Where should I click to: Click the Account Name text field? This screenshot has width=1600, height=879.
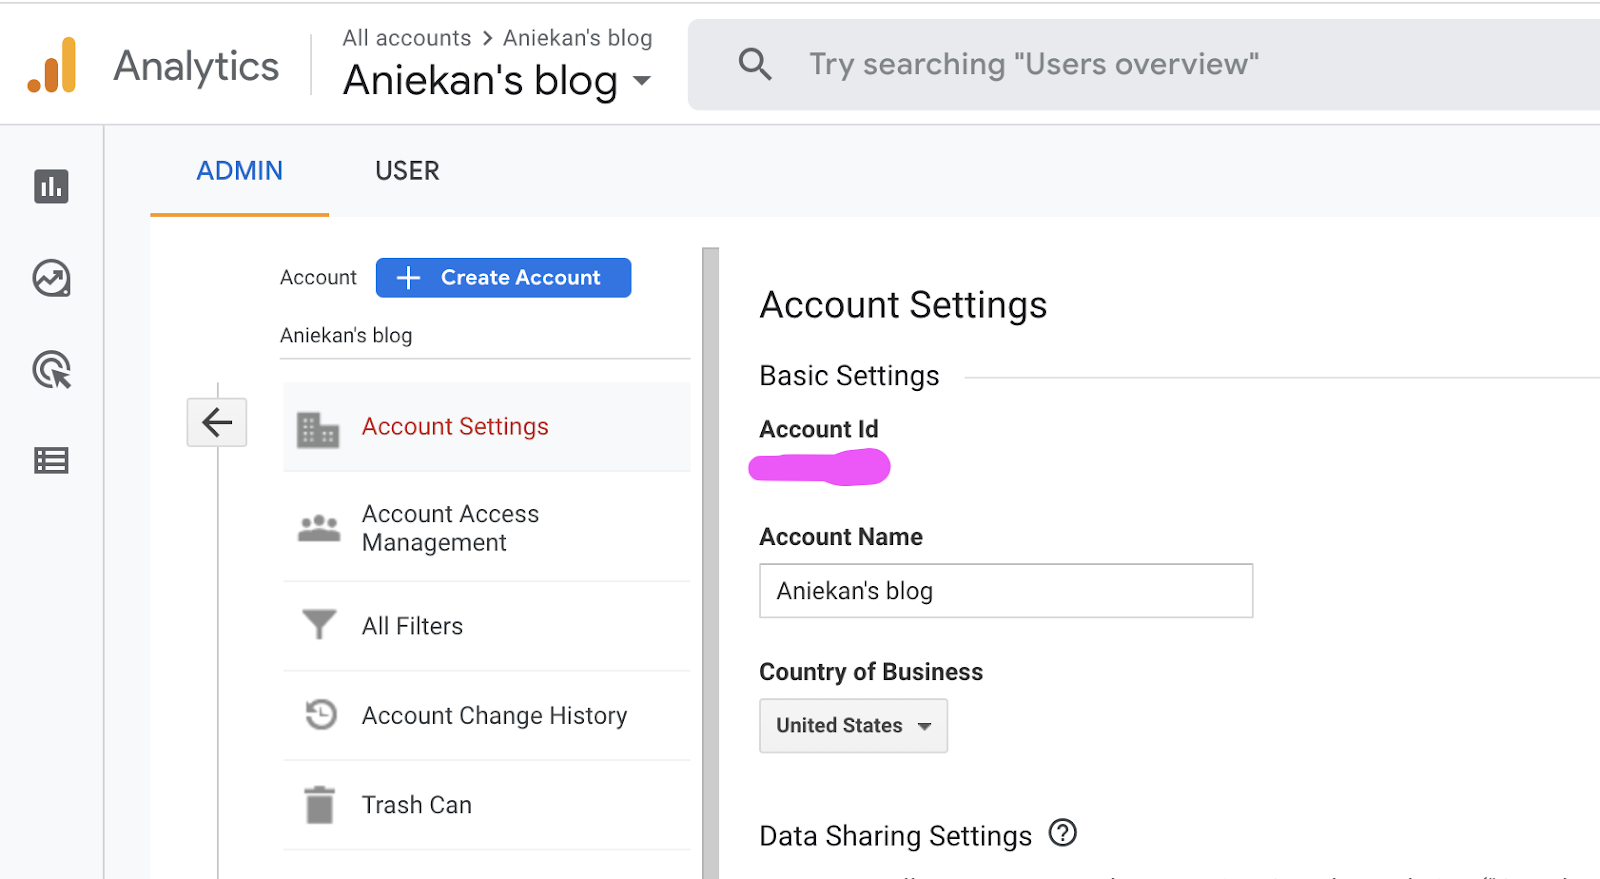point(1005,591)
